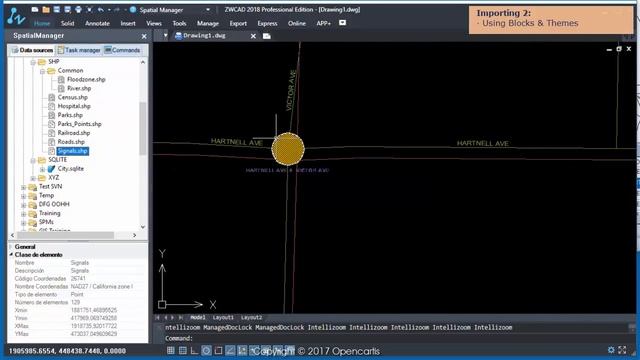Viewport: 640px width, 360px height.
Task: Switch to the Layout1 tab
Action: click(x=223, y=317)
